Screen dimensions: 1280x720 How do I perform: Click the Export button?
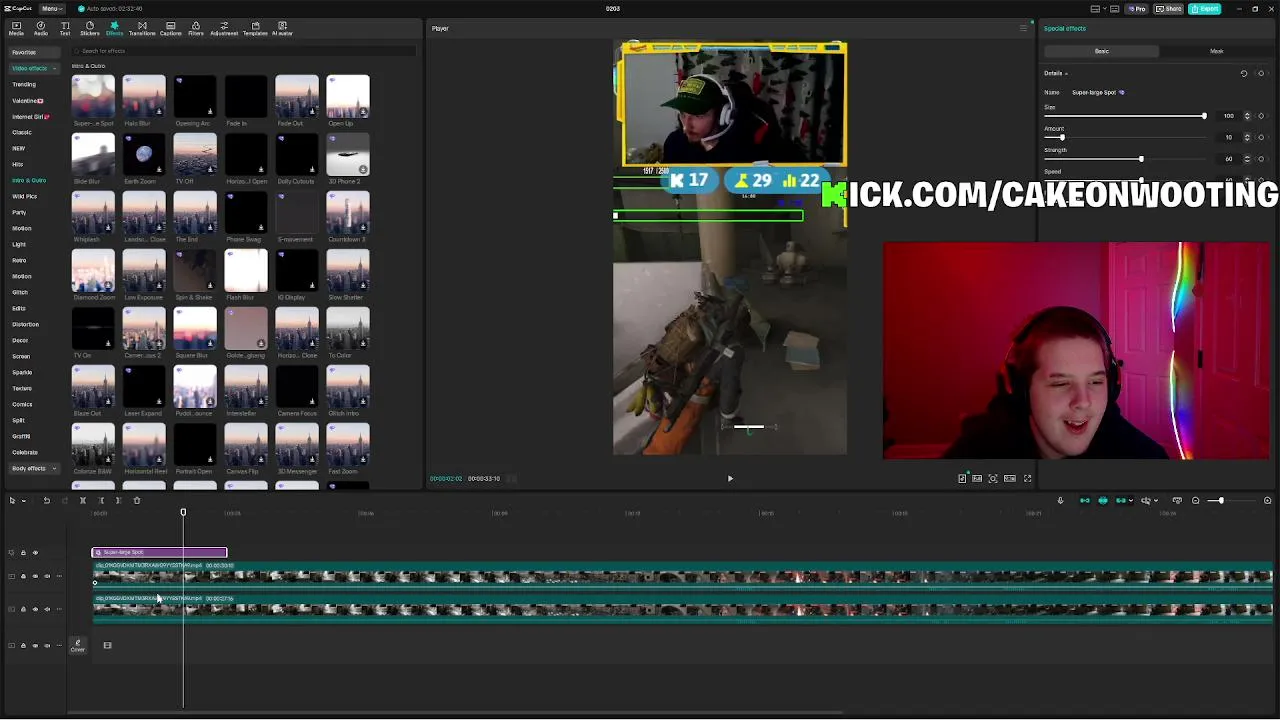click(1205, 8)
